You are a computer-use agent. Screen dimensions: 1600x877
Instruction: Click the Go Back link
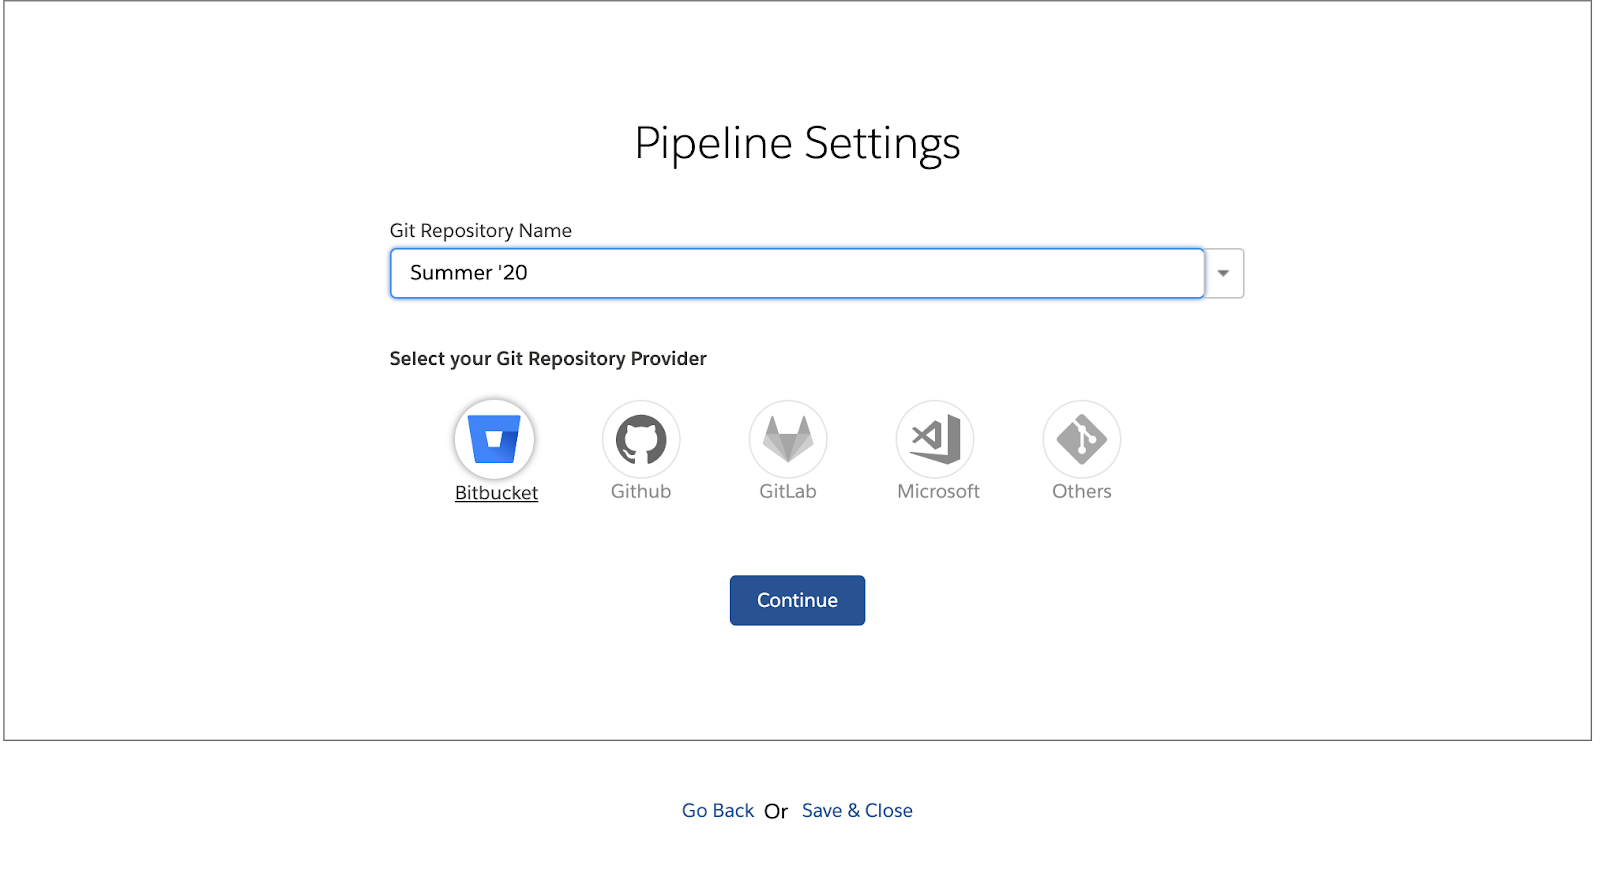point(717,810)
